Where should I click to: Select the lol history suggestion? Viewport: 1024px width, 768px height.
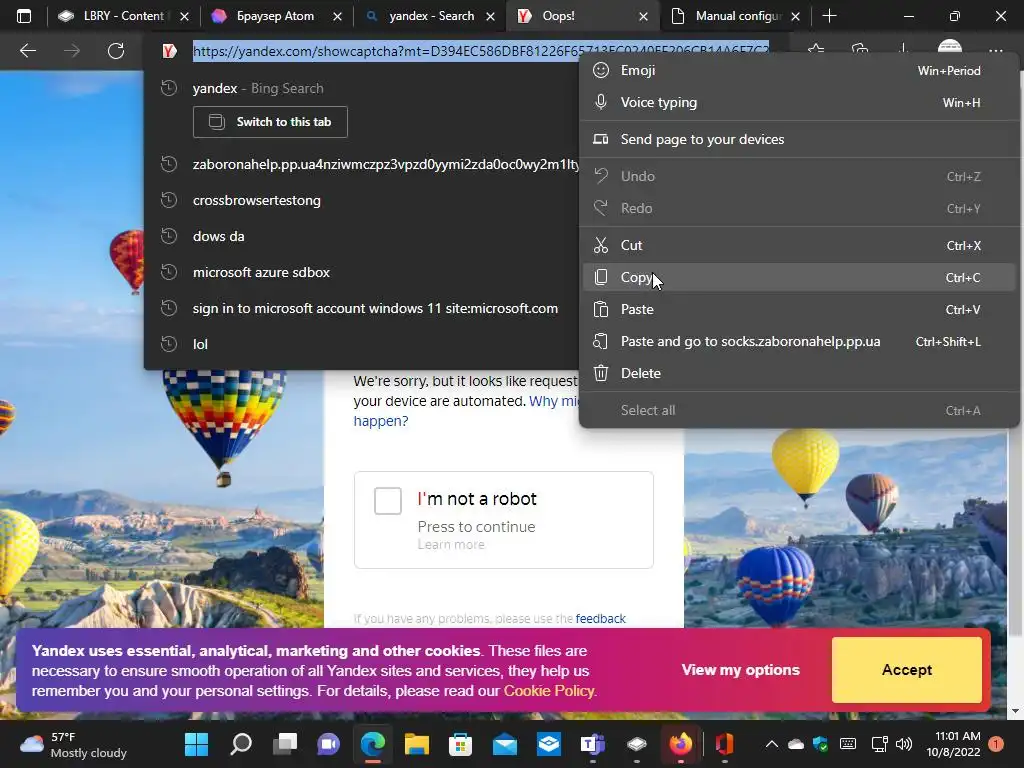(361, 344)
